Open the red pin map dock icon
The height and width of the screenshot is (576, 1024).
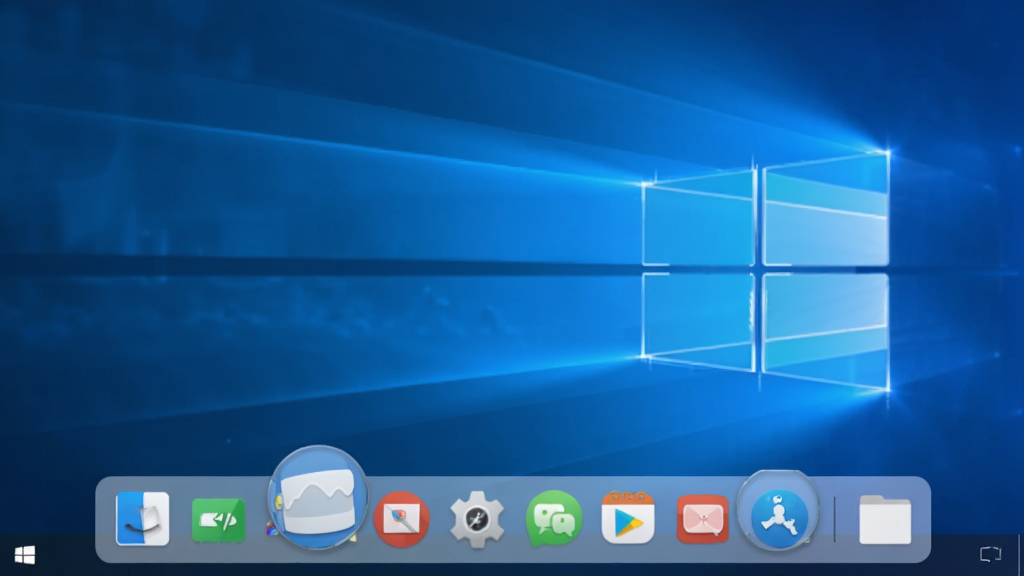tap(401, 519)
